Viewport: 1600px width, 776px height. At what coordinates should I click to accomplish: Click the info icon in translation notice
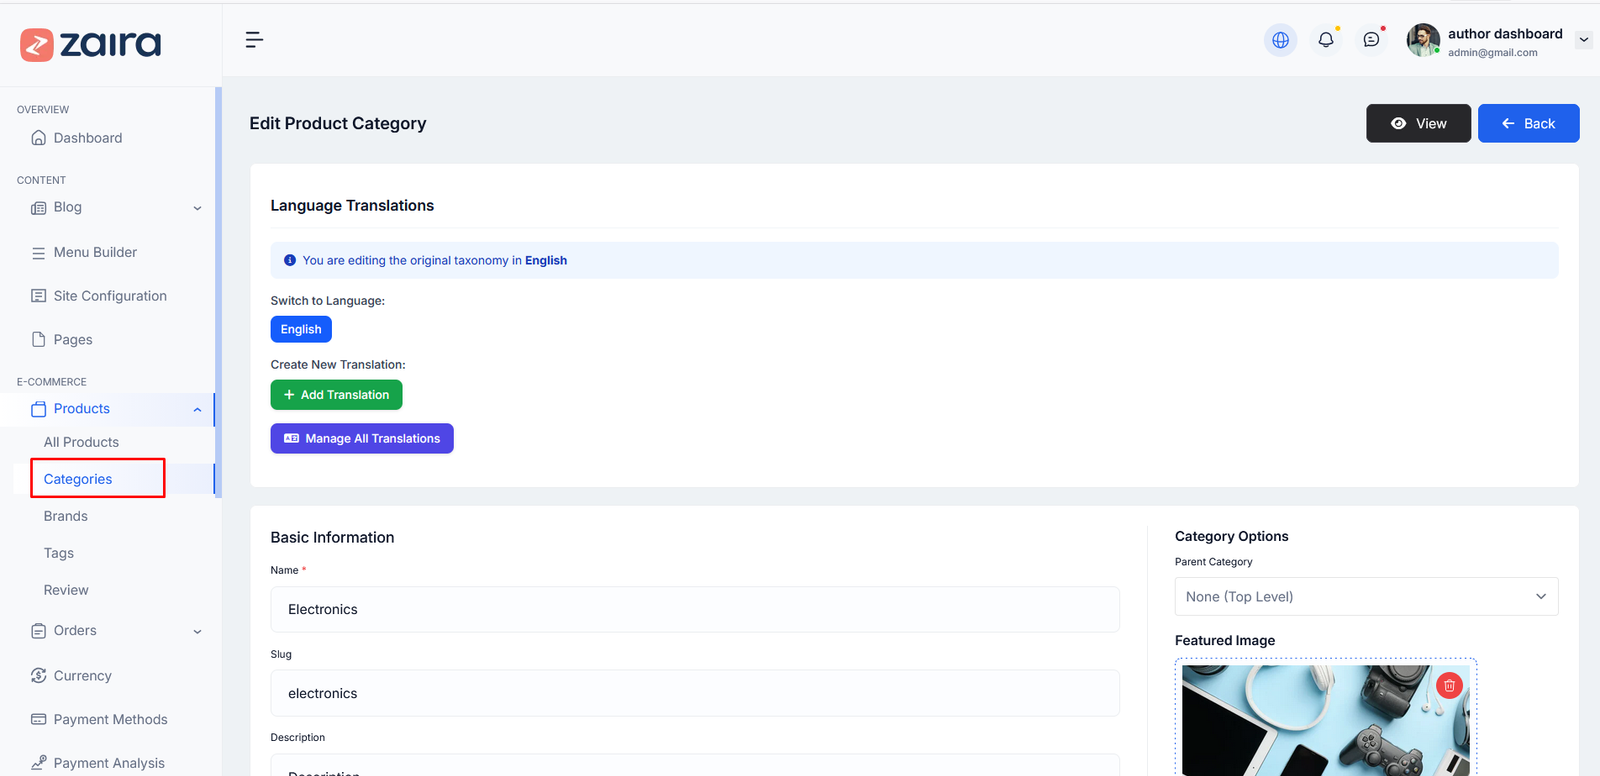[290, 260]
